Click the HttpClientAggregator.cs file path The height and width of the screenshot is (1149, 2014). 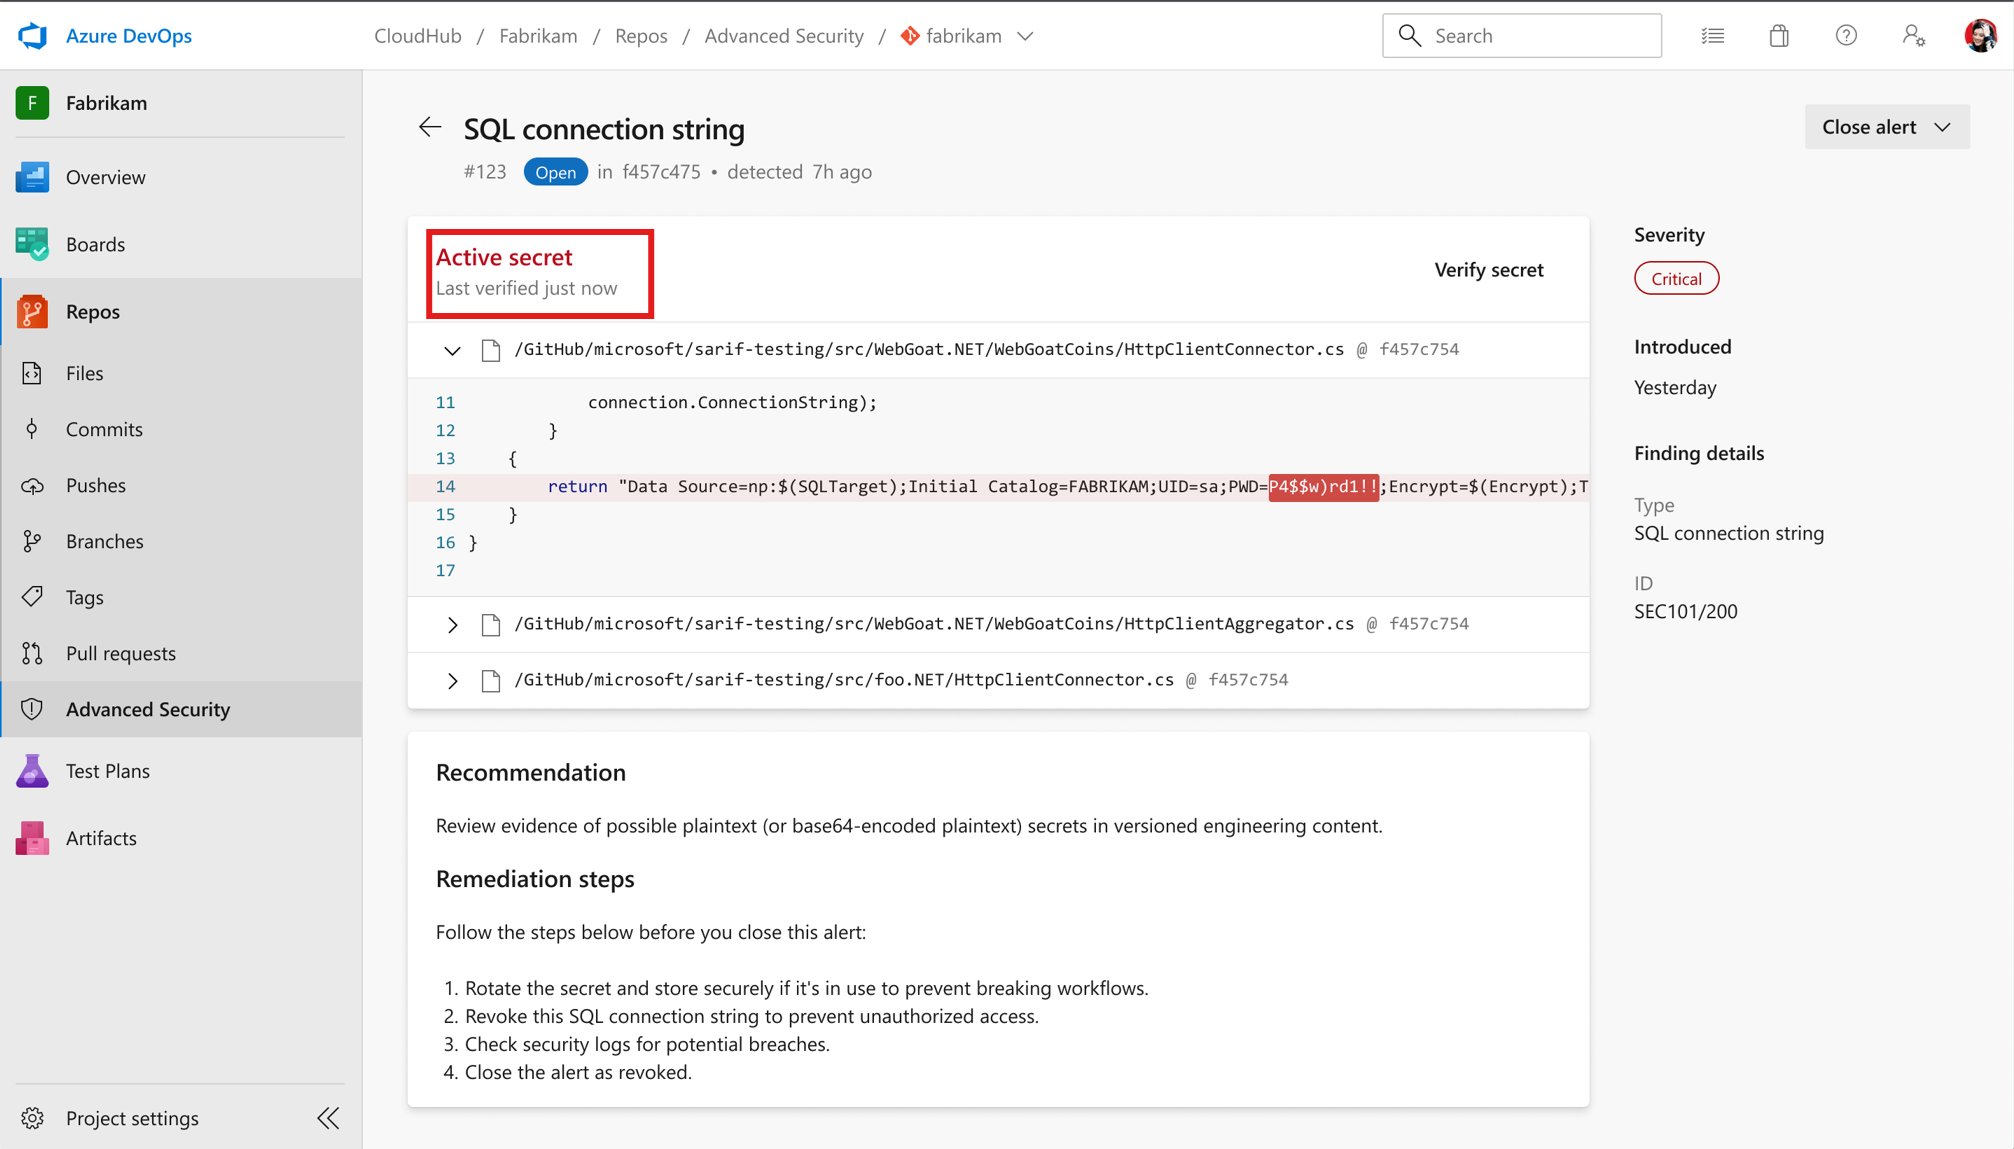click(x=934, y=624)
